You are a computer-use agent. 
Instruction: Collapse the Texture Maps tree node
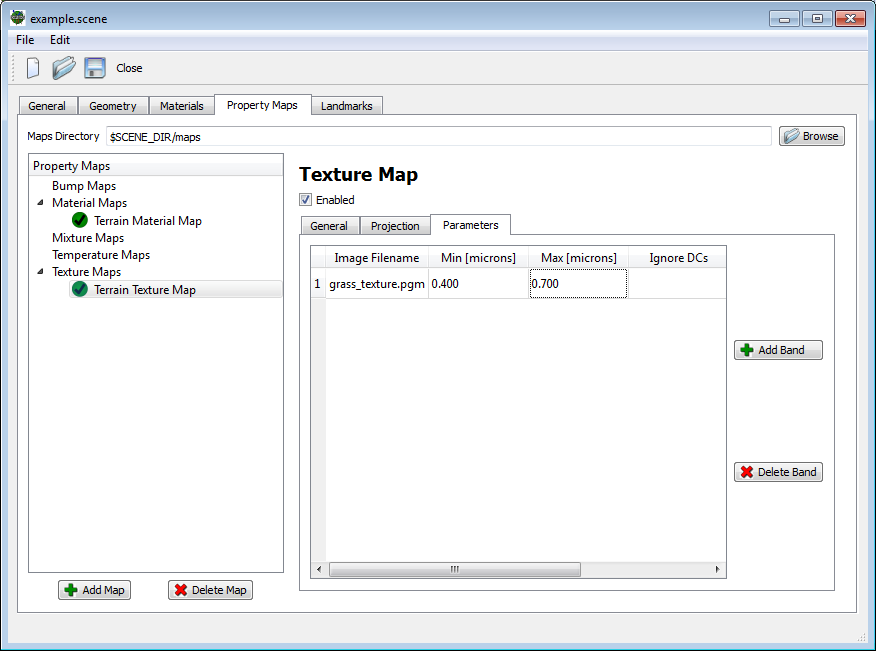[40, 272]
